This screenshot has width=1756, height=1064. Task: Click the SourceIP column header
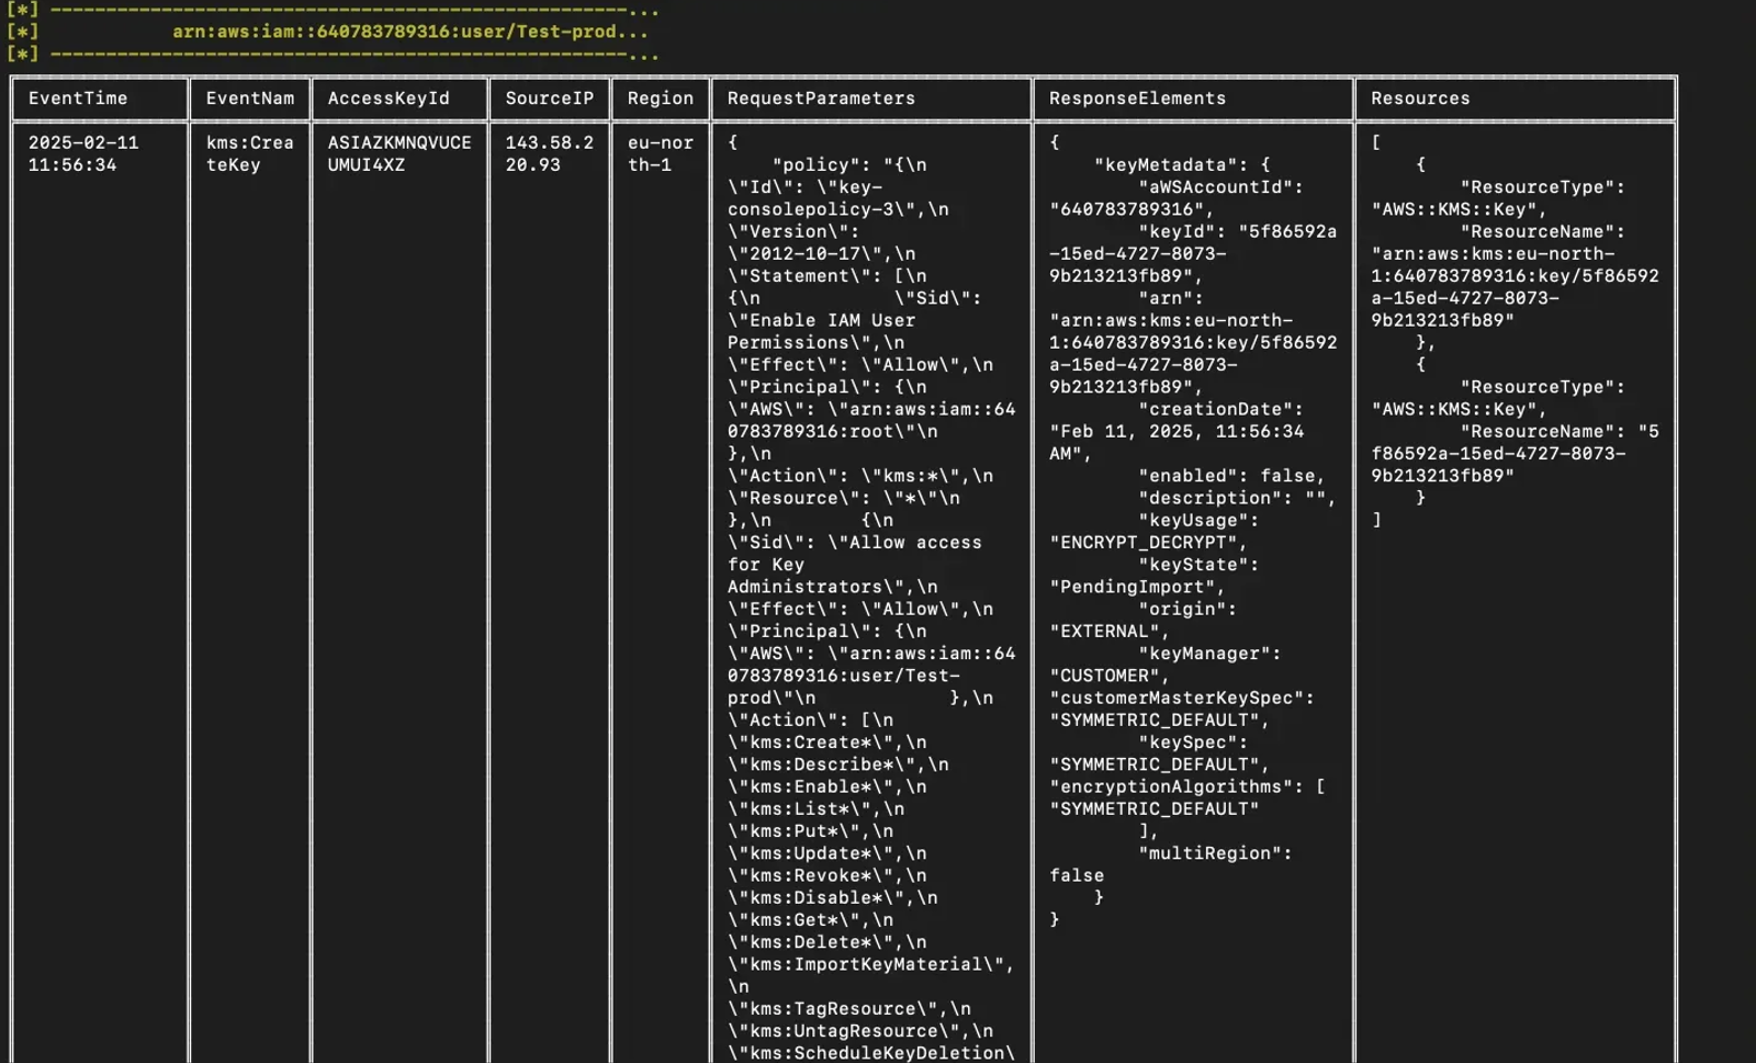point(549,98)
